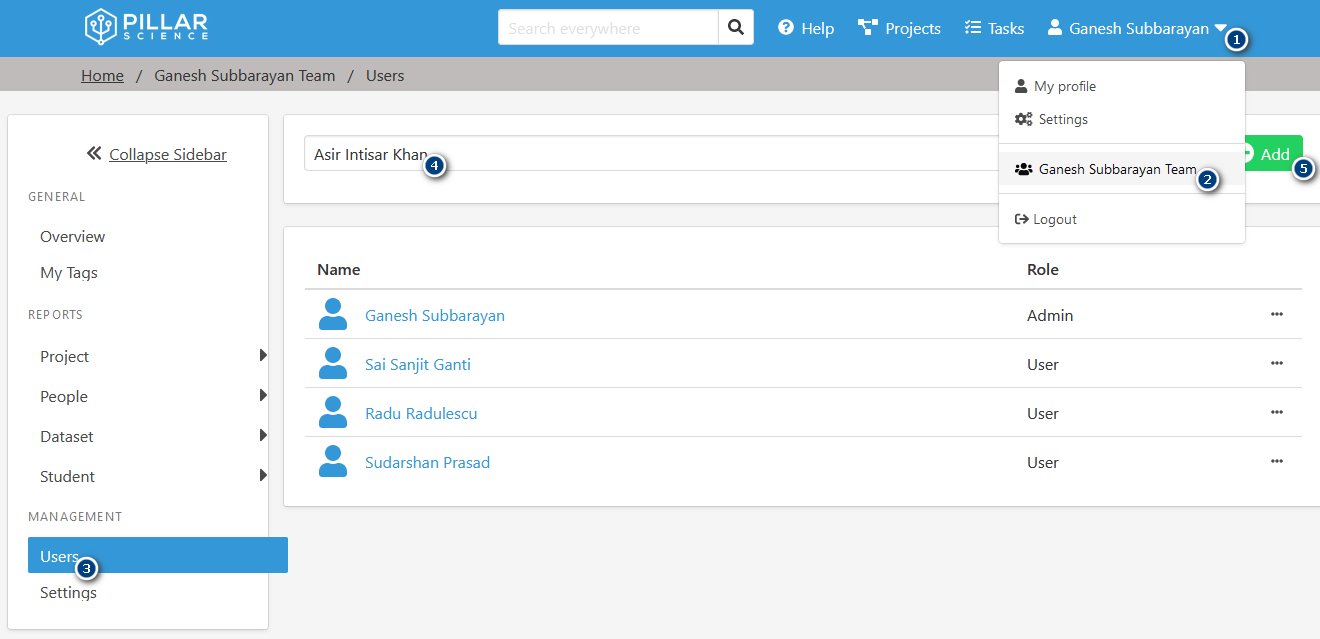The height and width of the screenshot is (639, 1320).
Task: Select My profile from the user menu
Action: click(x=1064, y=87)
